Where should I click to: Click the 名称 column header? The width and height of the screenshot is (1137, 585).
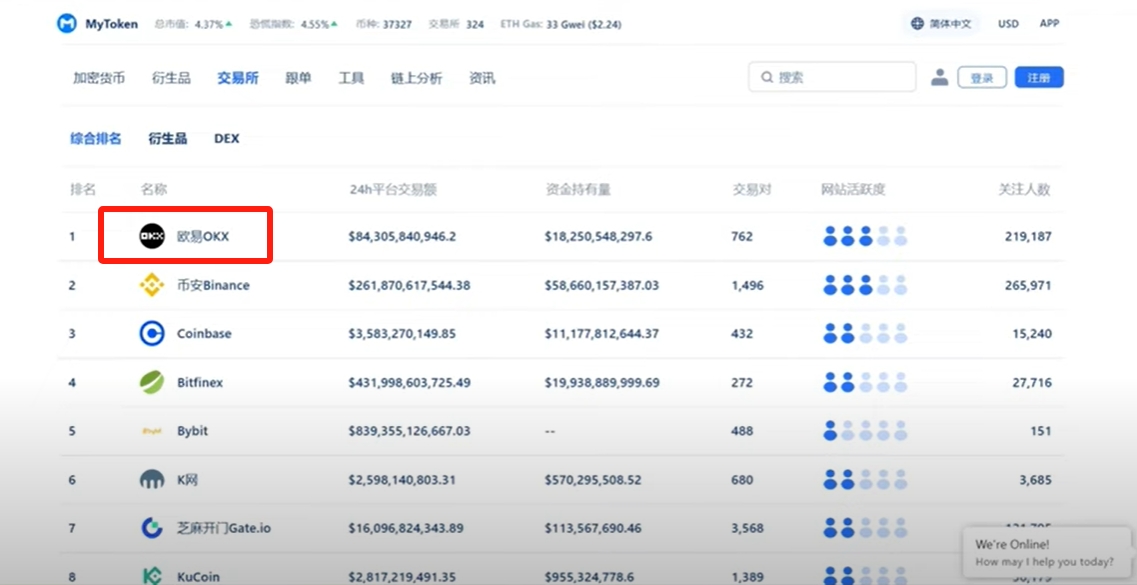pos(154,190)
